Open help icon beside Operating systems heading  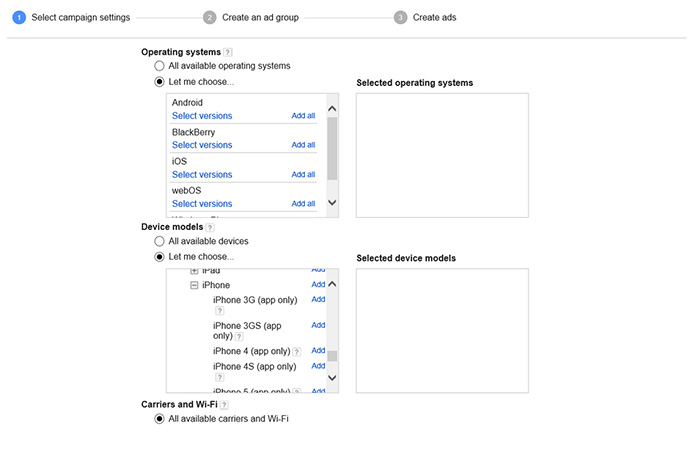click(x=228, y=52)
